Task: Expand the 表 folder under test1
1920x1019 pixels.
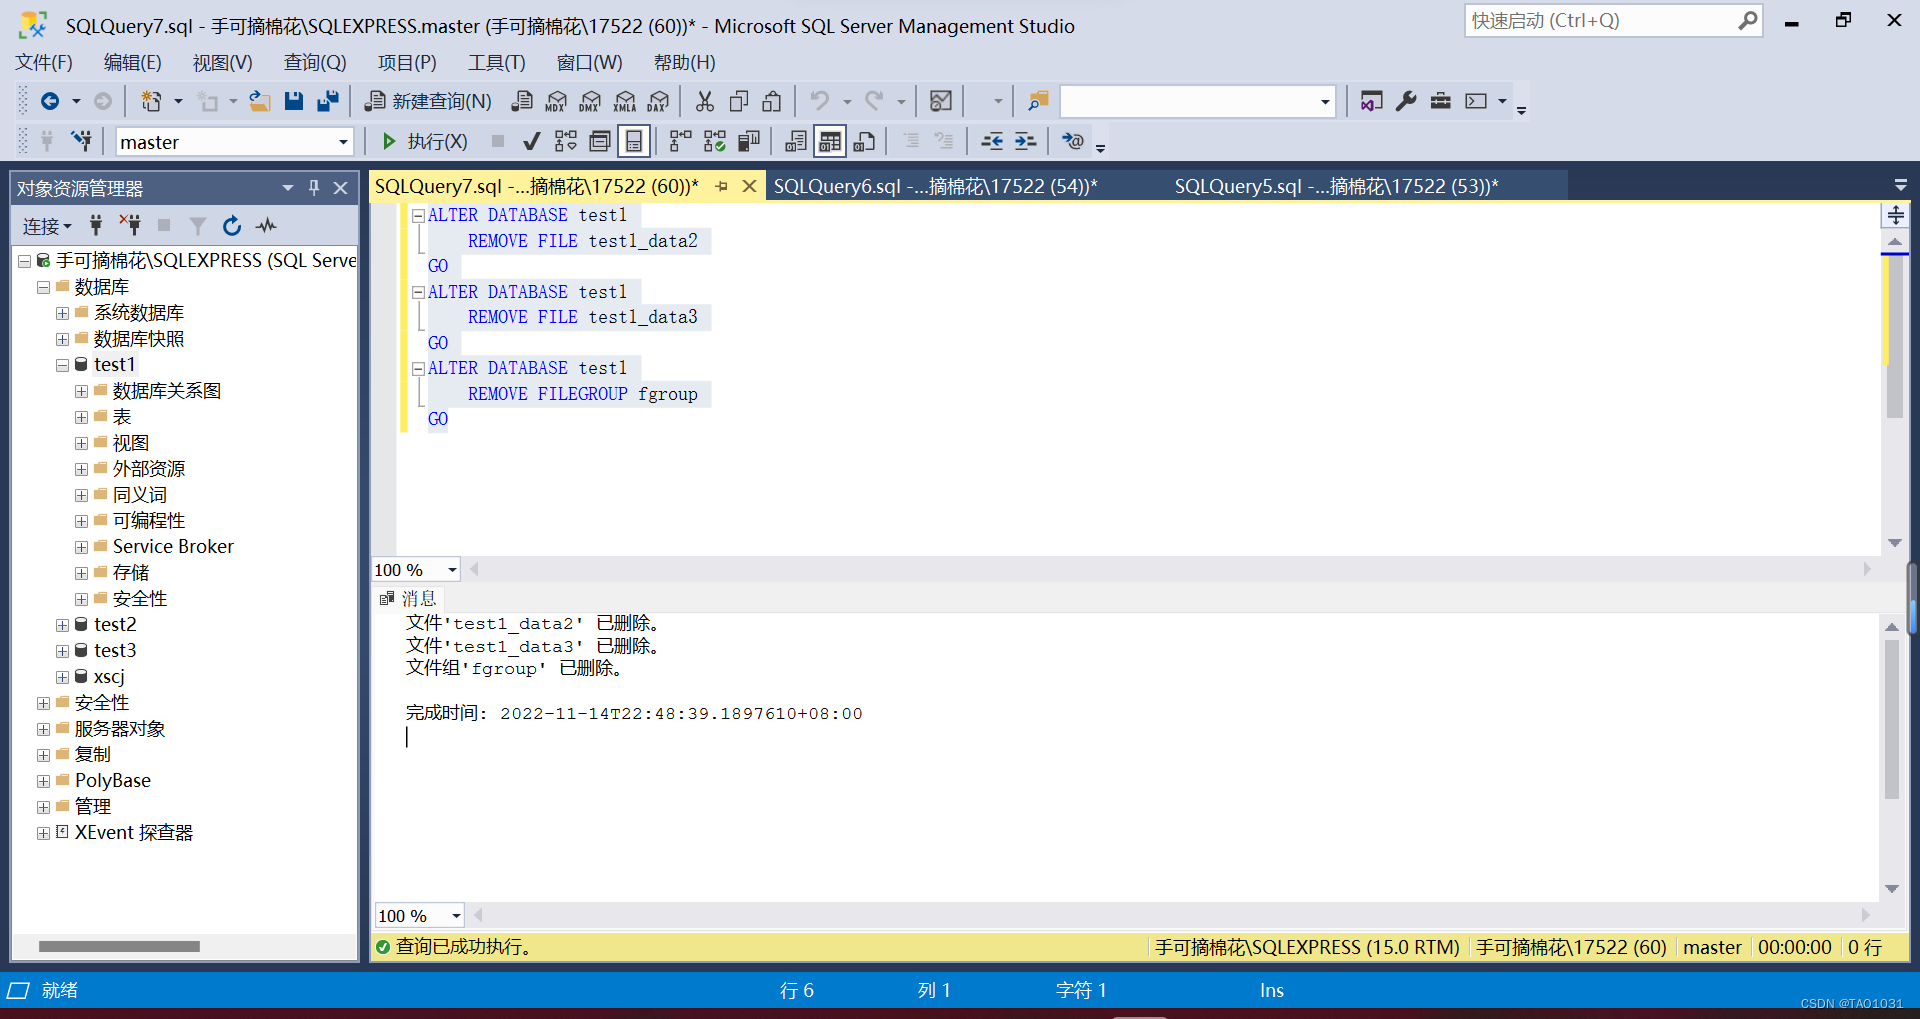Action: [81, 417]
